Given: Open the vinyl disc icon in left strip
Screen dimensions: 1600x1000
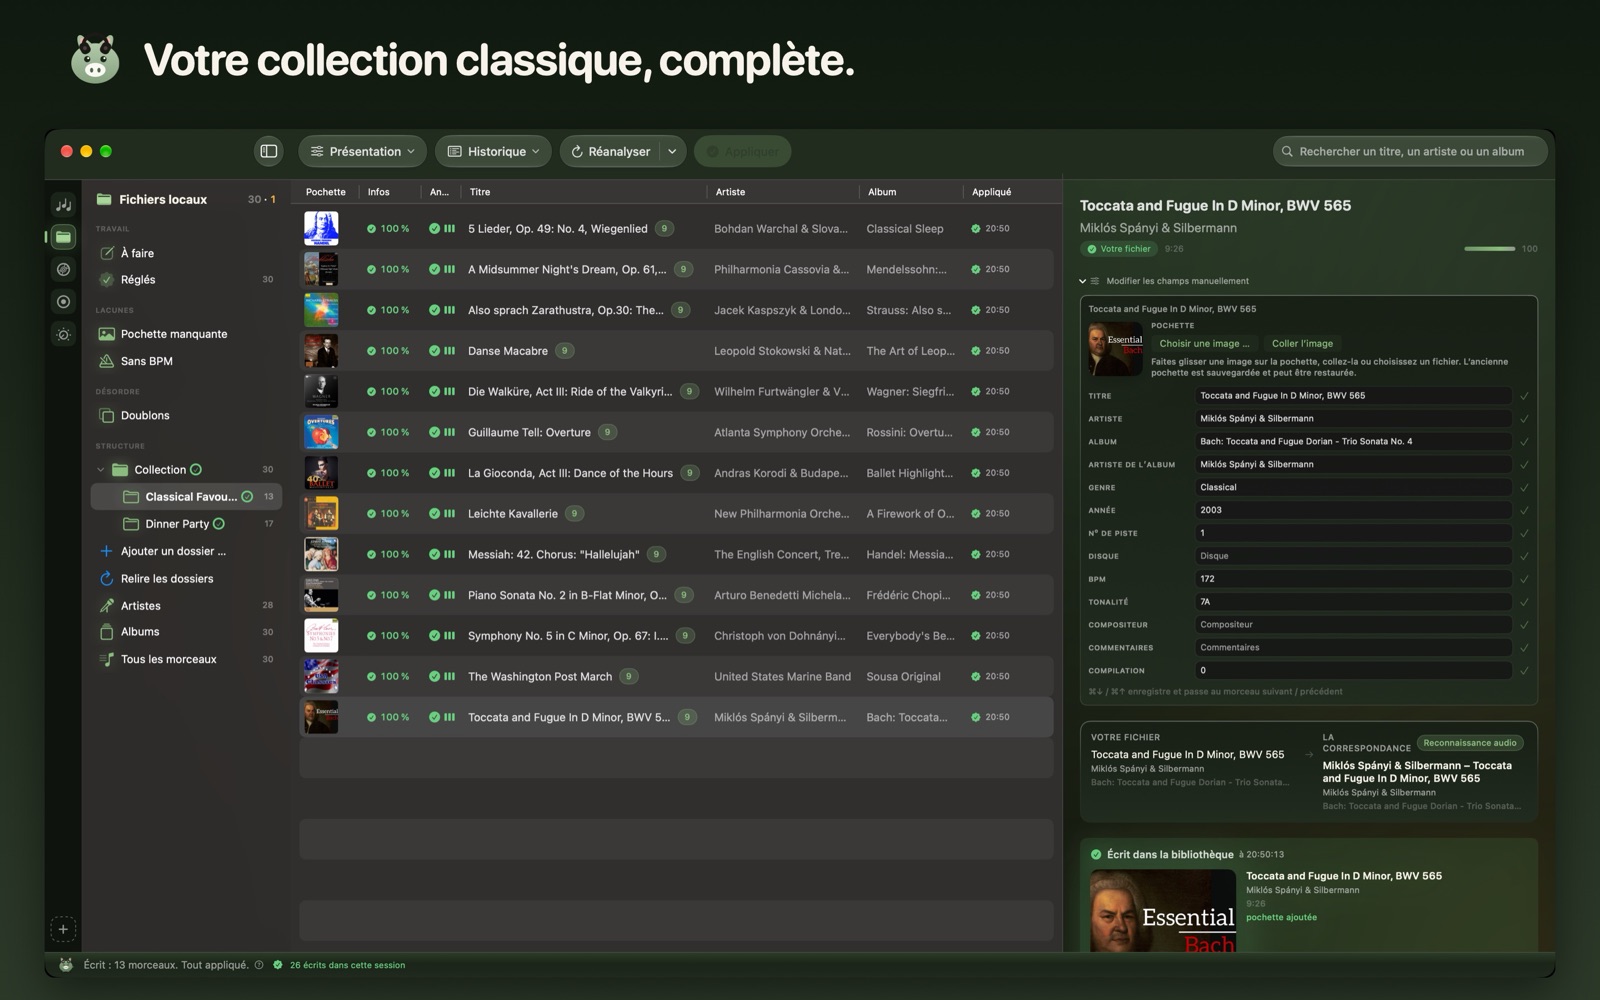Looking at the screenshot, I should (x=63, y=269).
